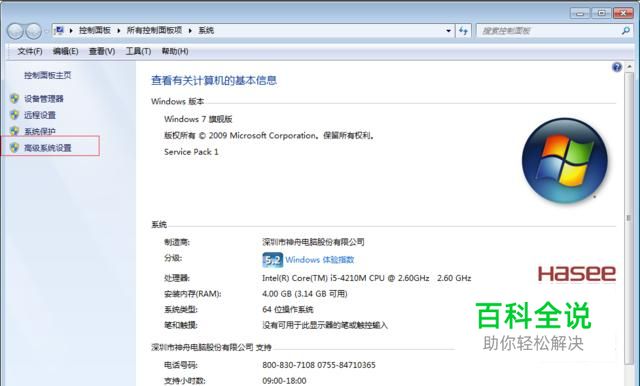This screenshot has width=640, height=386.
Task: Minimize the System window
Action: click(580, 13)
